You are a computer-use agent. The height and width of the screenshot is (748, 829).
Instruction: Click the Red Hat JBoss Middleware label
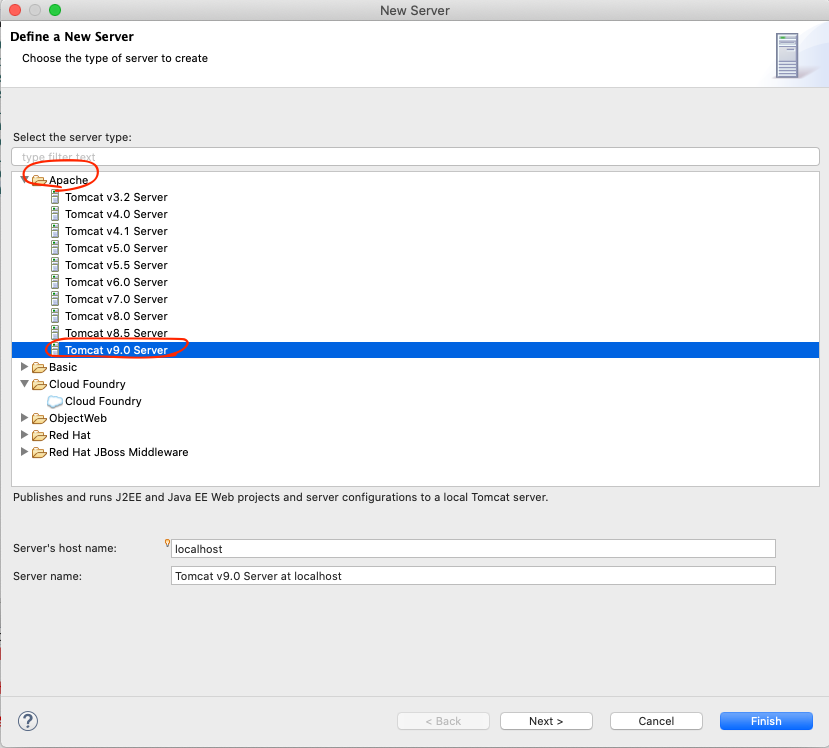click(118, 452)
